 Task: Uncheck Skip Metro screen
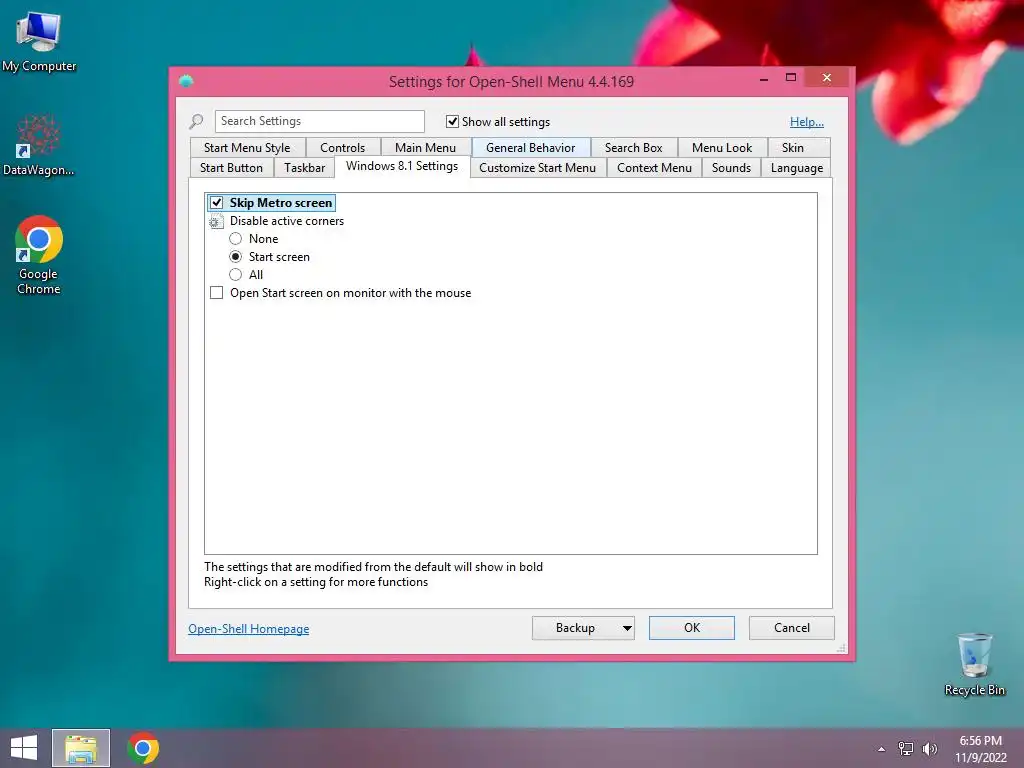pyautogui.click(x=216, y=202)
